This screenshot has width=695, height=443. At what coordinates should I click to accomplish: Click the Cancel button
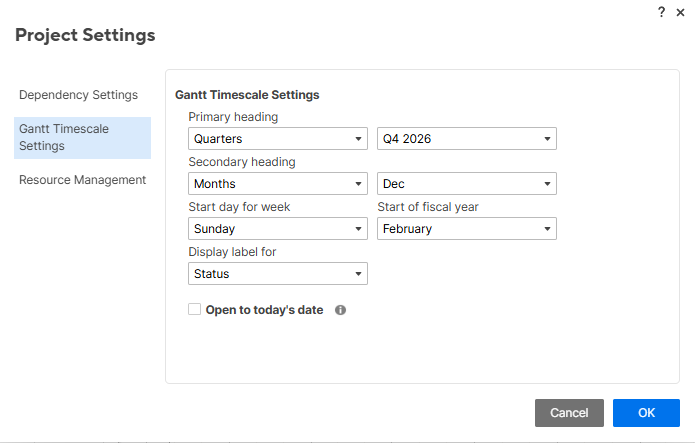(x=569, y=413)
